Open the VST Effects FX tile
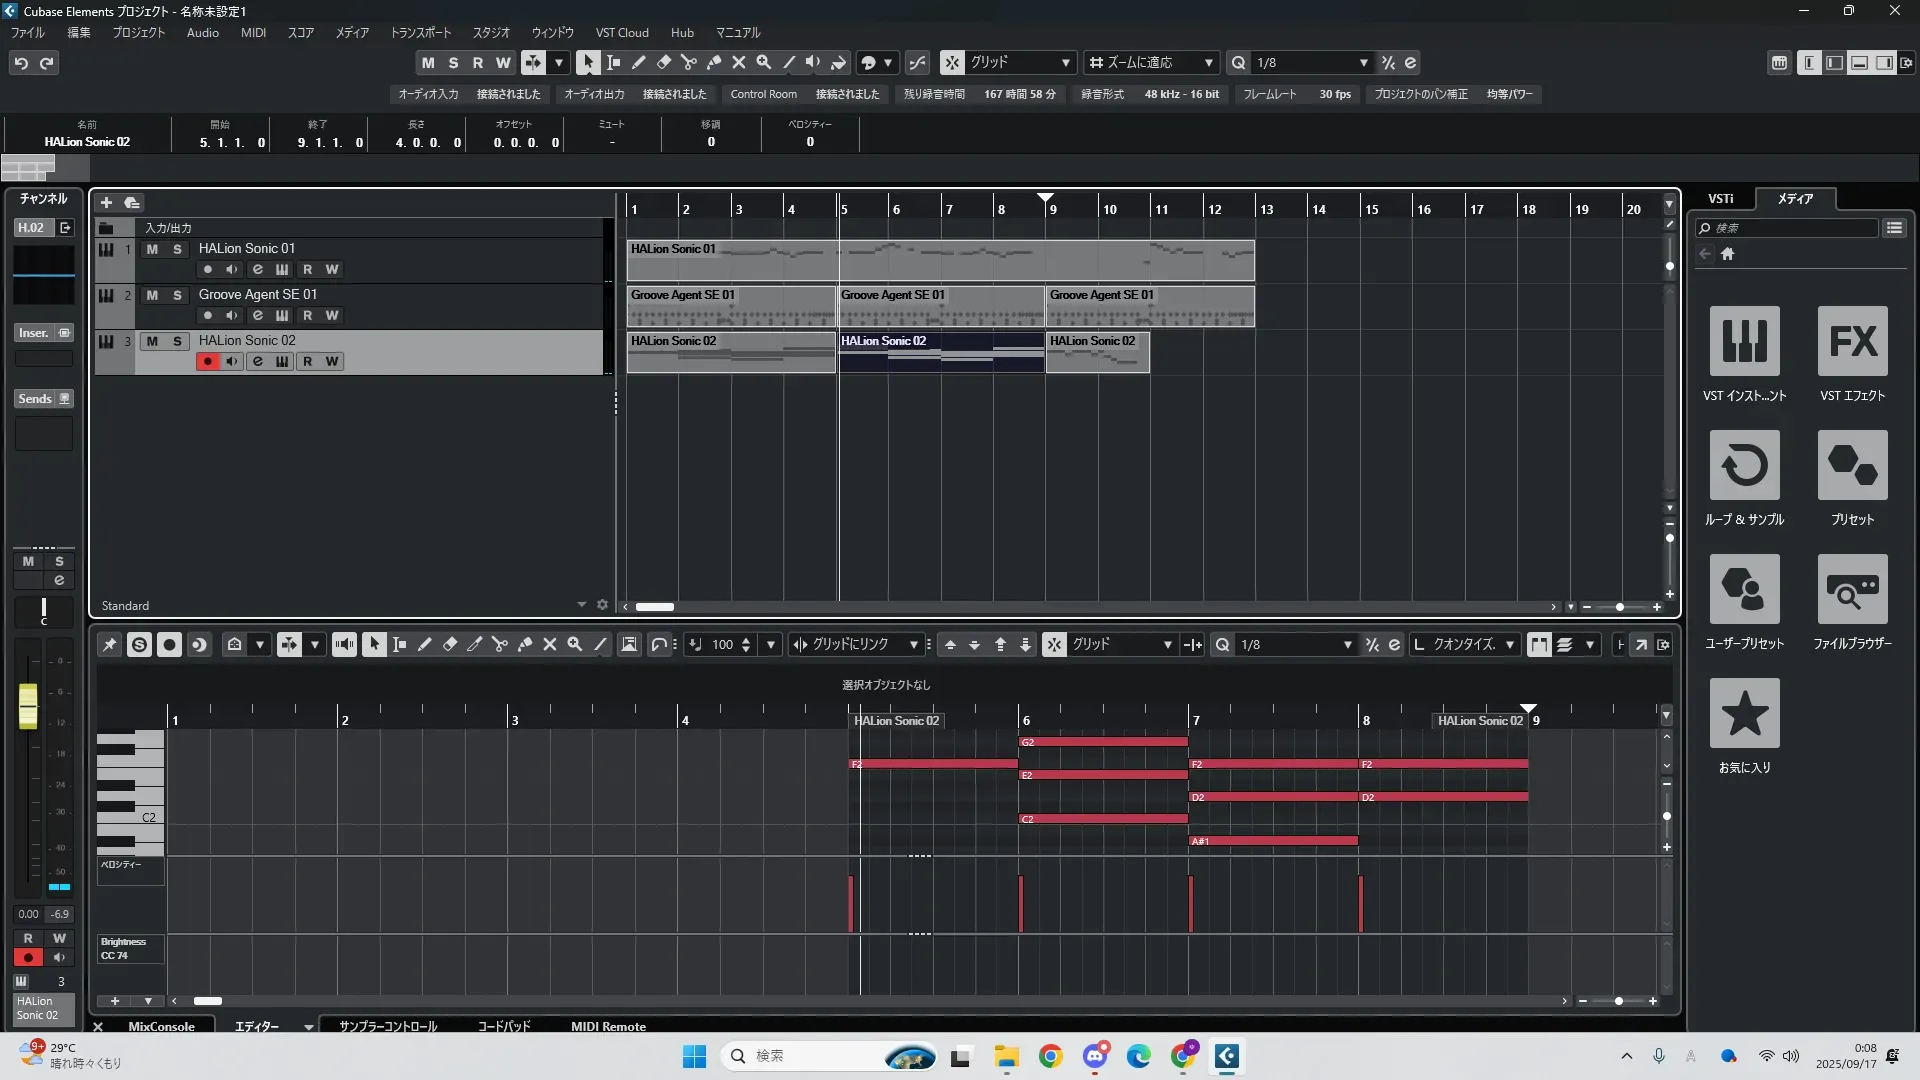The image size is (1920, 1080). click(x=1852, y=341)
